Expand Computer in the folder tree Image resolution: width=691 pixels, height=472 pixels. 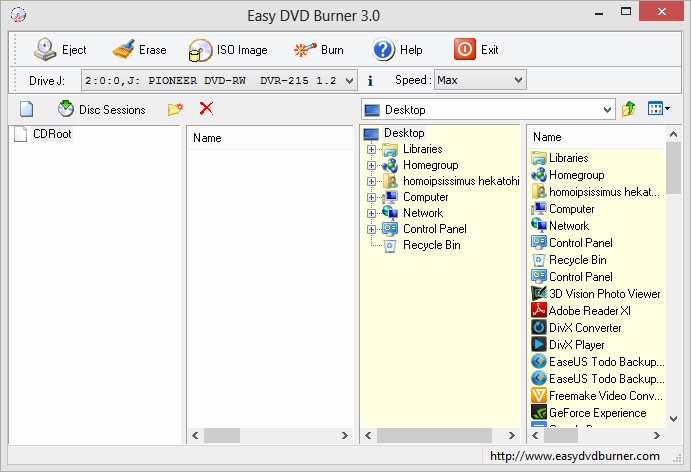pyautogui.click(x=371, y=197)
